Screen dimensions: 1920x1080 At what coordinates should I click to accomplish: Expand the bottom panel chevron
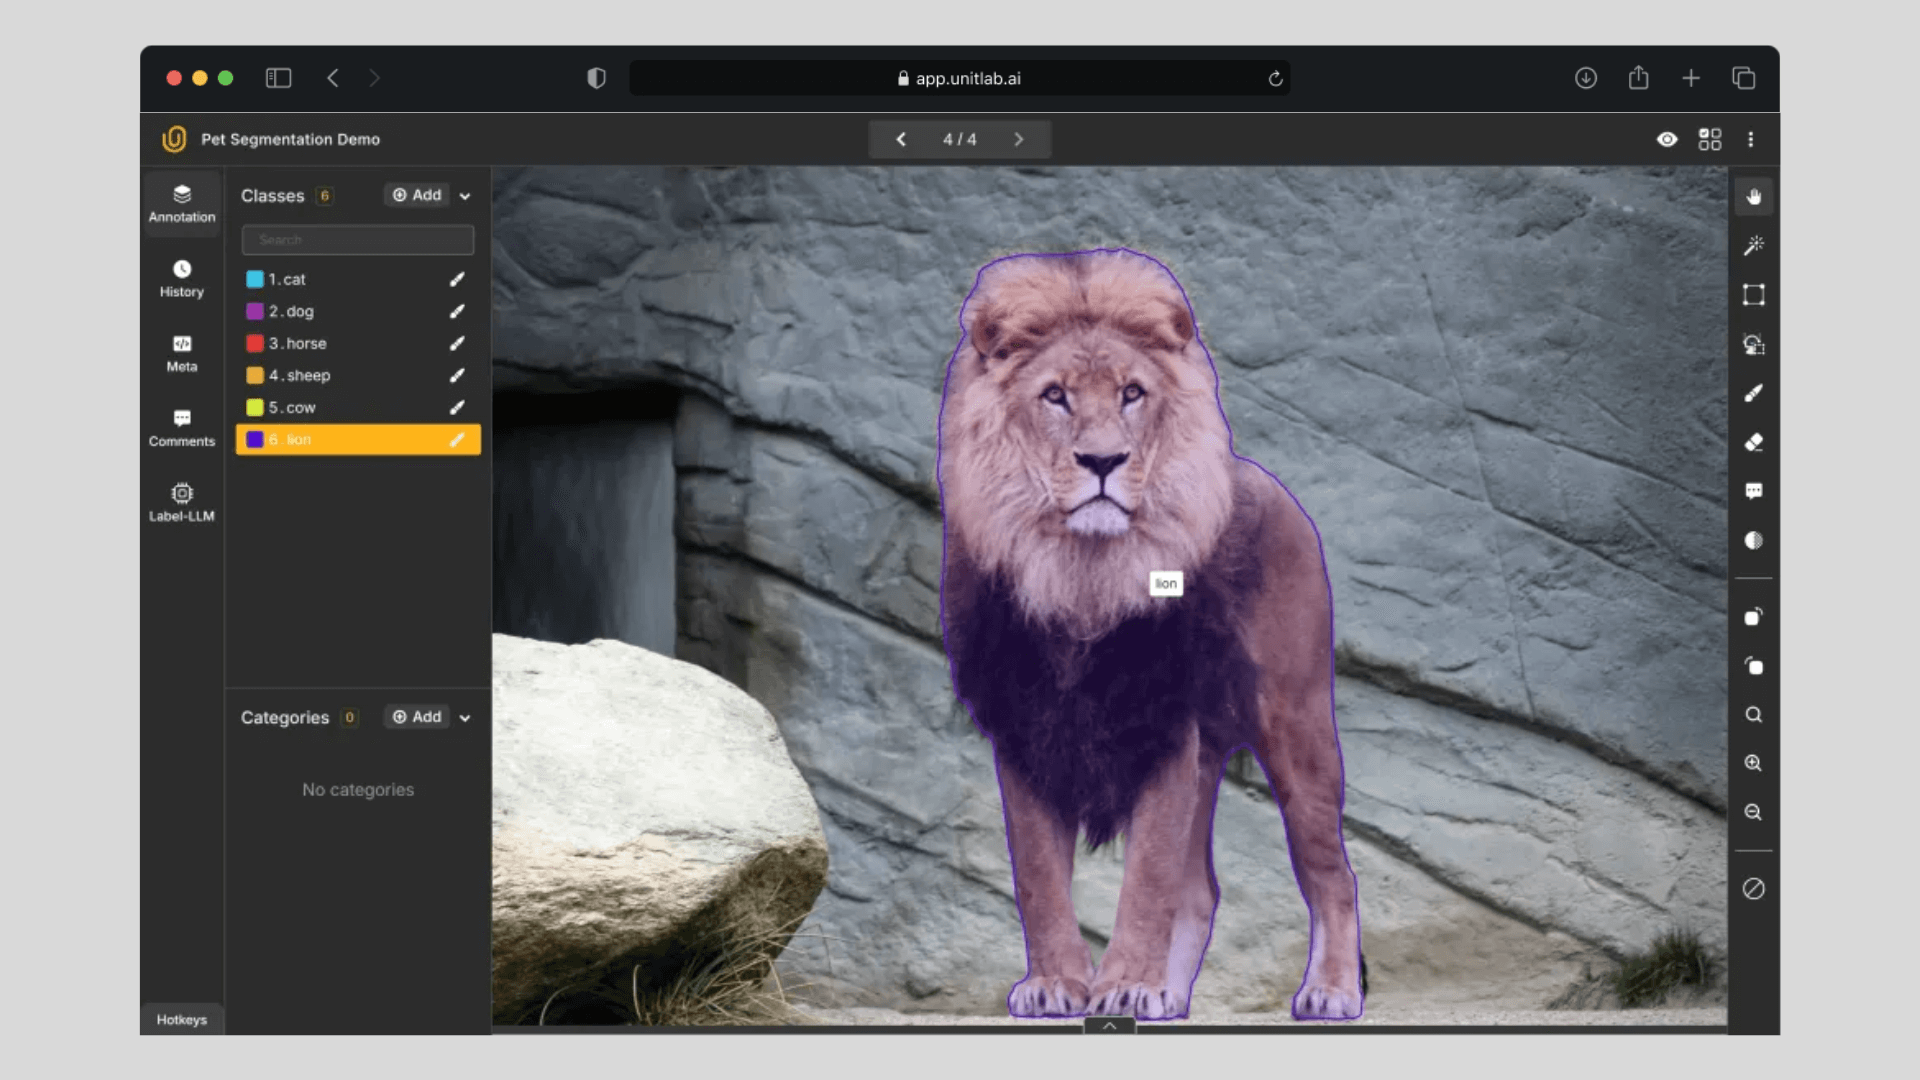(x=1109, y=1025)
